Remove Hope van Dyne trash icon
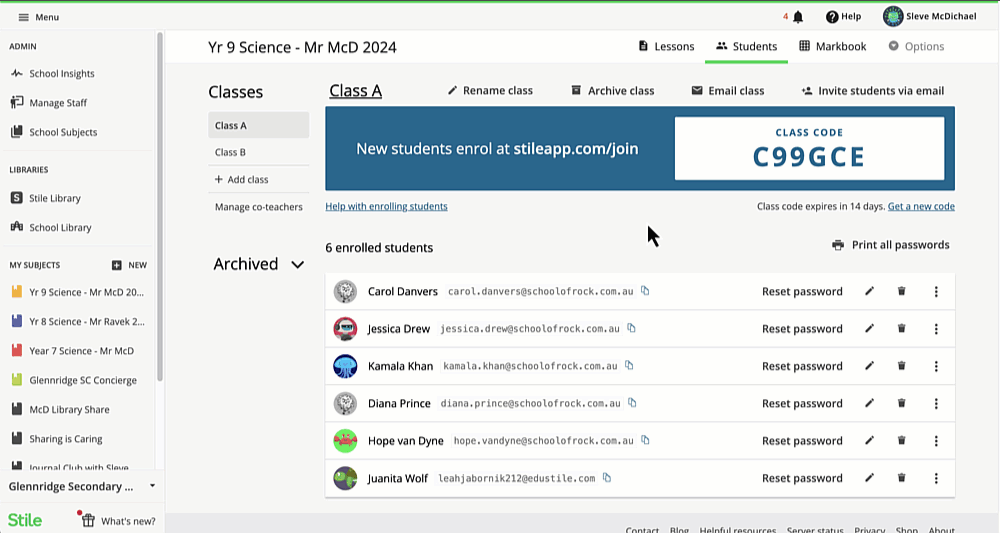The image size is (1000, 533). tap(902, 441)
